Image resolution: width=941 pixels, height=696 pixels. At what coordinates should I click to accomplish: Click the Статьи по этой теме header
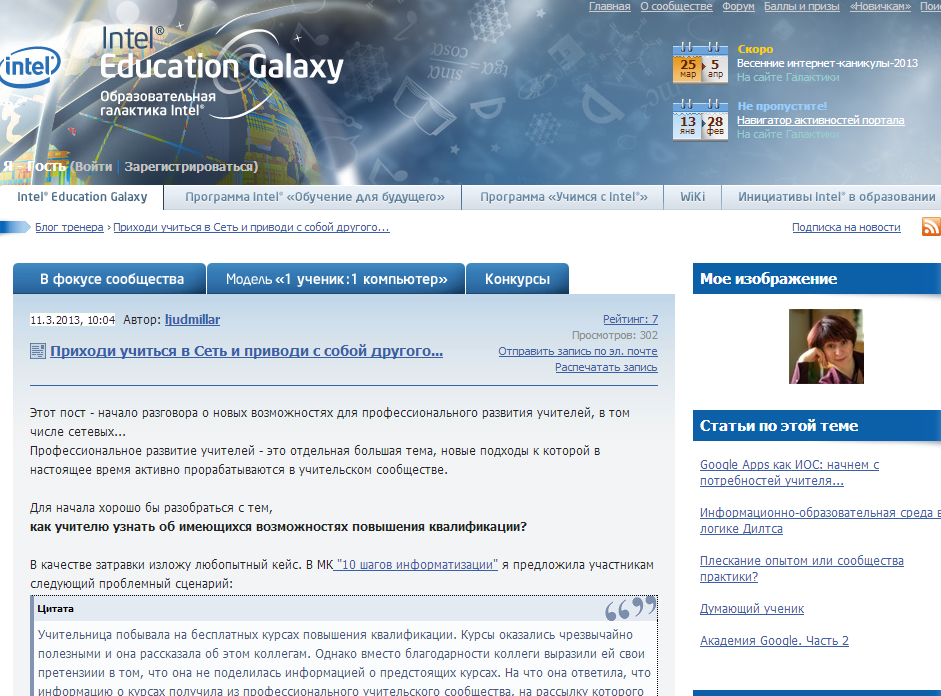817,425
